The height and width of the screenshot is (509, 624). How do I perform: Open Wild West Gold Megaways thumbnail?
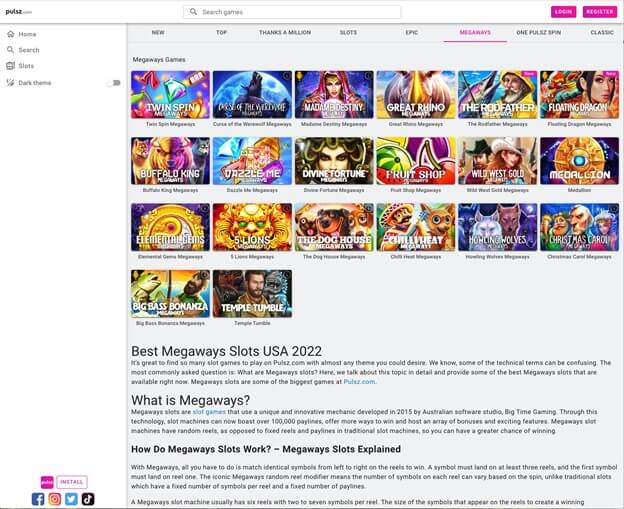pos(497,161)
